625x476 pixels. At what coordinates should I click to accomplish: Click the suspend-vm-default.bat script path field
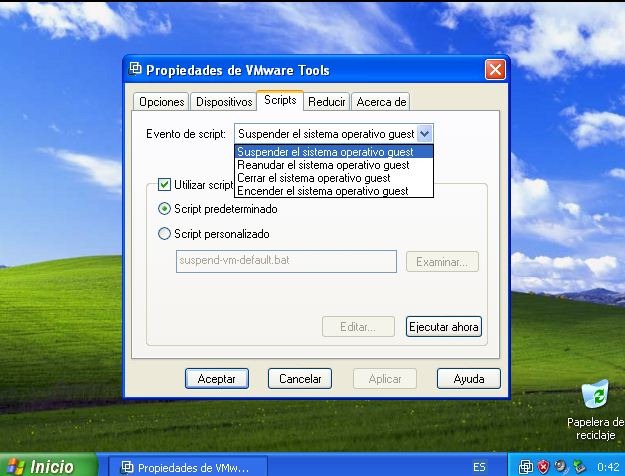(x=286, y=262)
